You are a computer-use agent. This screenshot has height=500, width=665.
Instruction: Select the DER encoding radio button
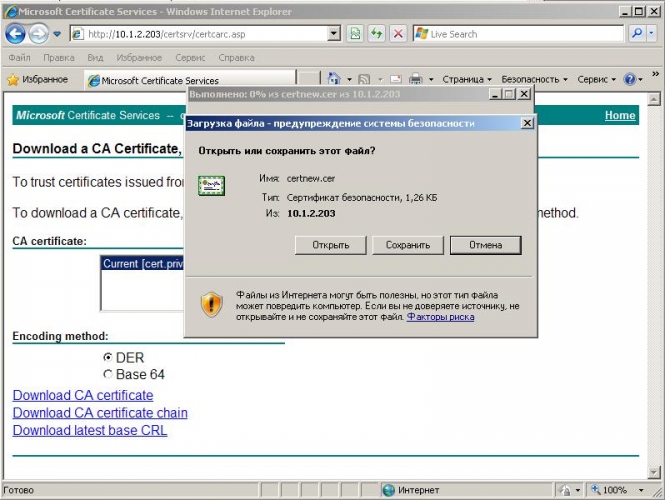click(108, 358)
